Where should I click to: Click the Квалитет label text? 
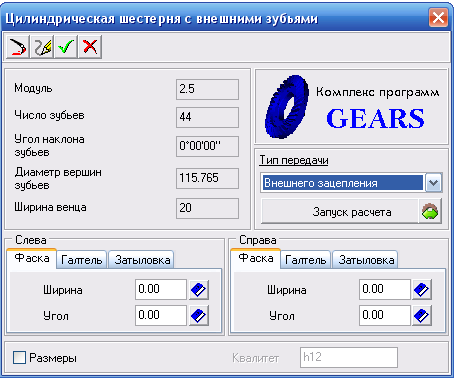coord(255,358)
